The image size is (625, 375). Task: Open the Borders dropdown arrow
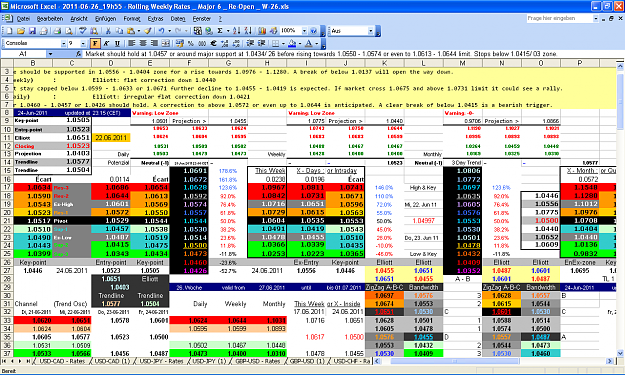(x=283, y=43)
